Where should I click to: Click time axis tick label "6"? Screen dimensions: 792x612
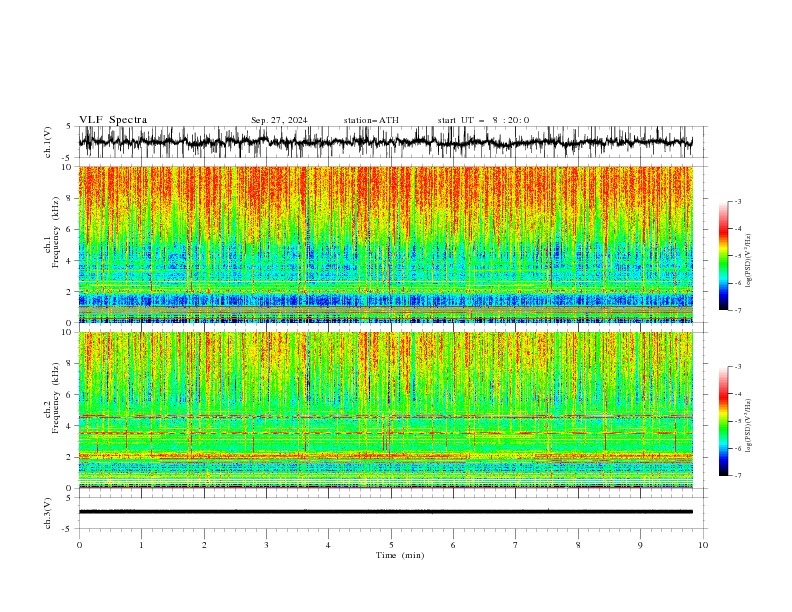pos(453,545)
